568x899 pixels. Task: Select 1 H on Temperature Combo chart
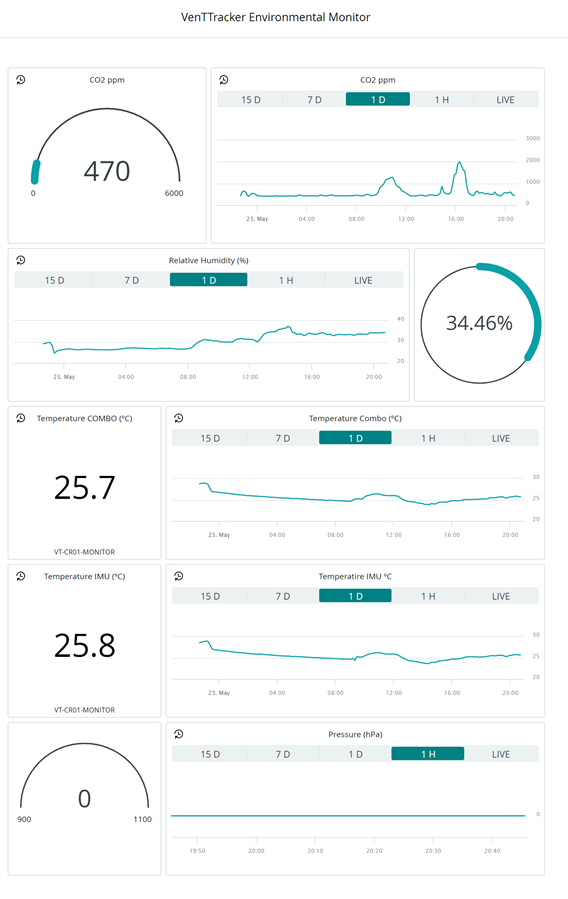click(428, 438)
